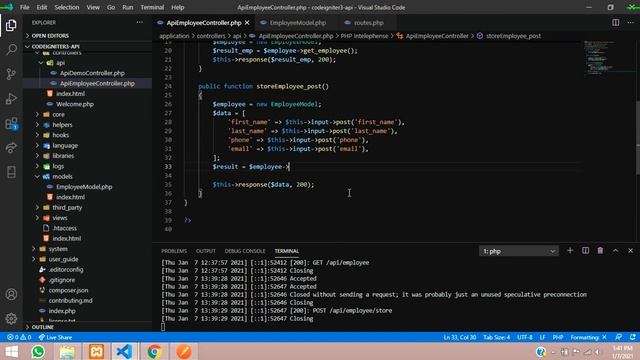Collapse the models folder

tap(87, 177)
